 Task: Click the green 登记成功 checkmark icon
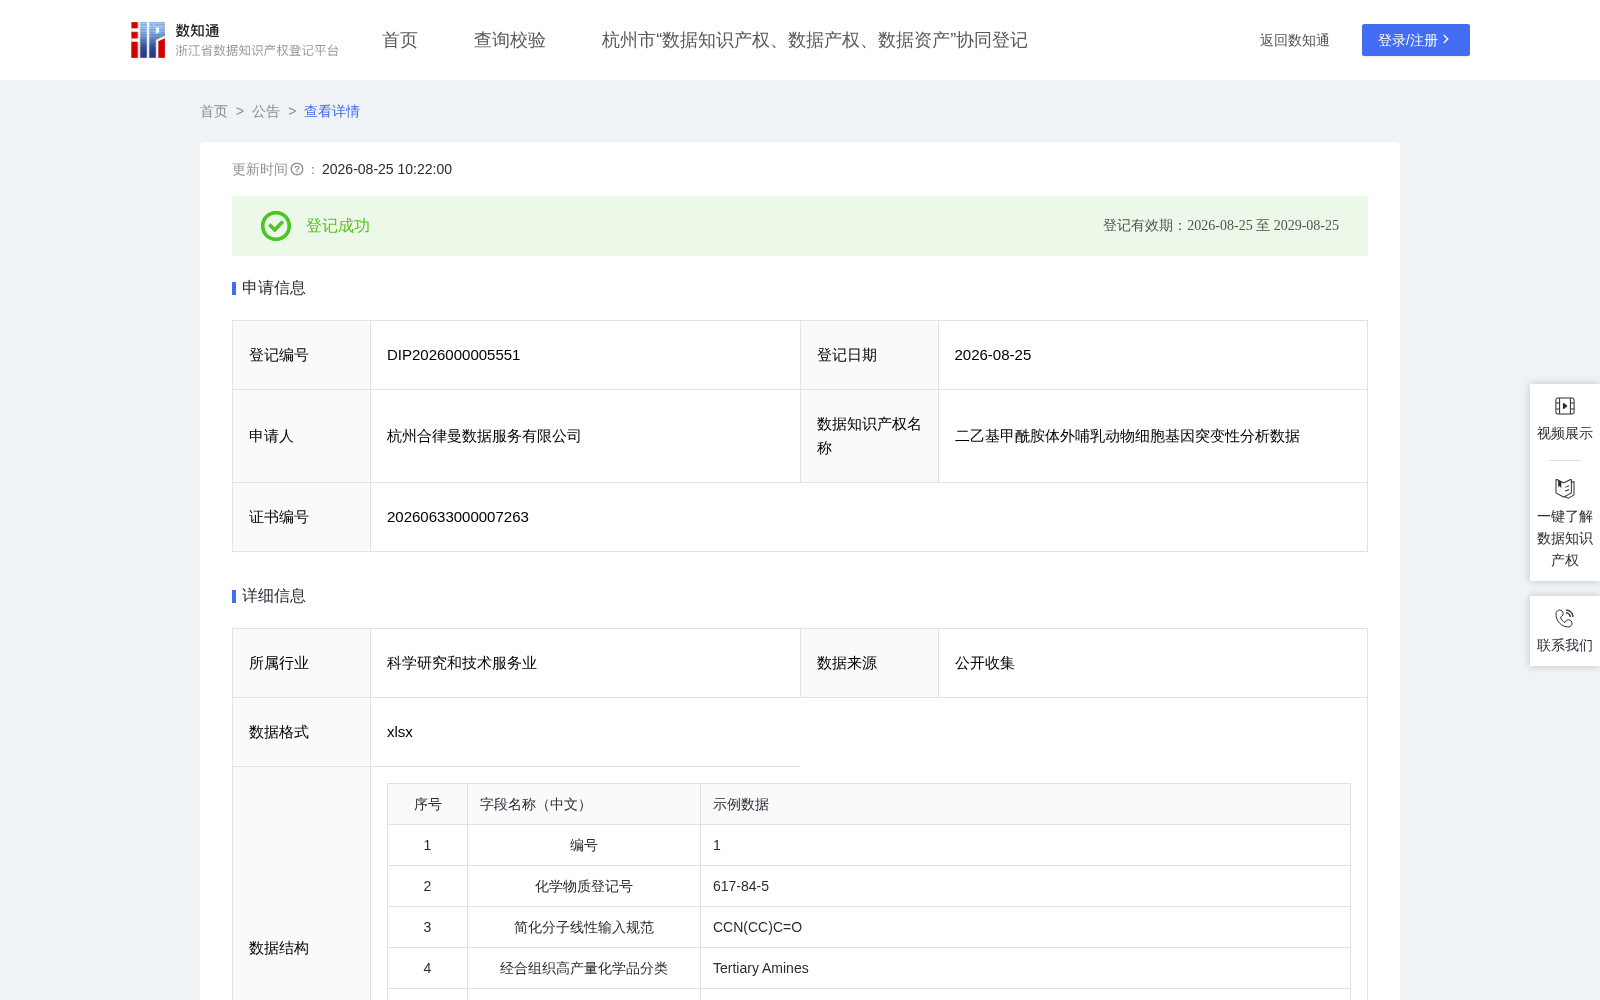point(276,226)
